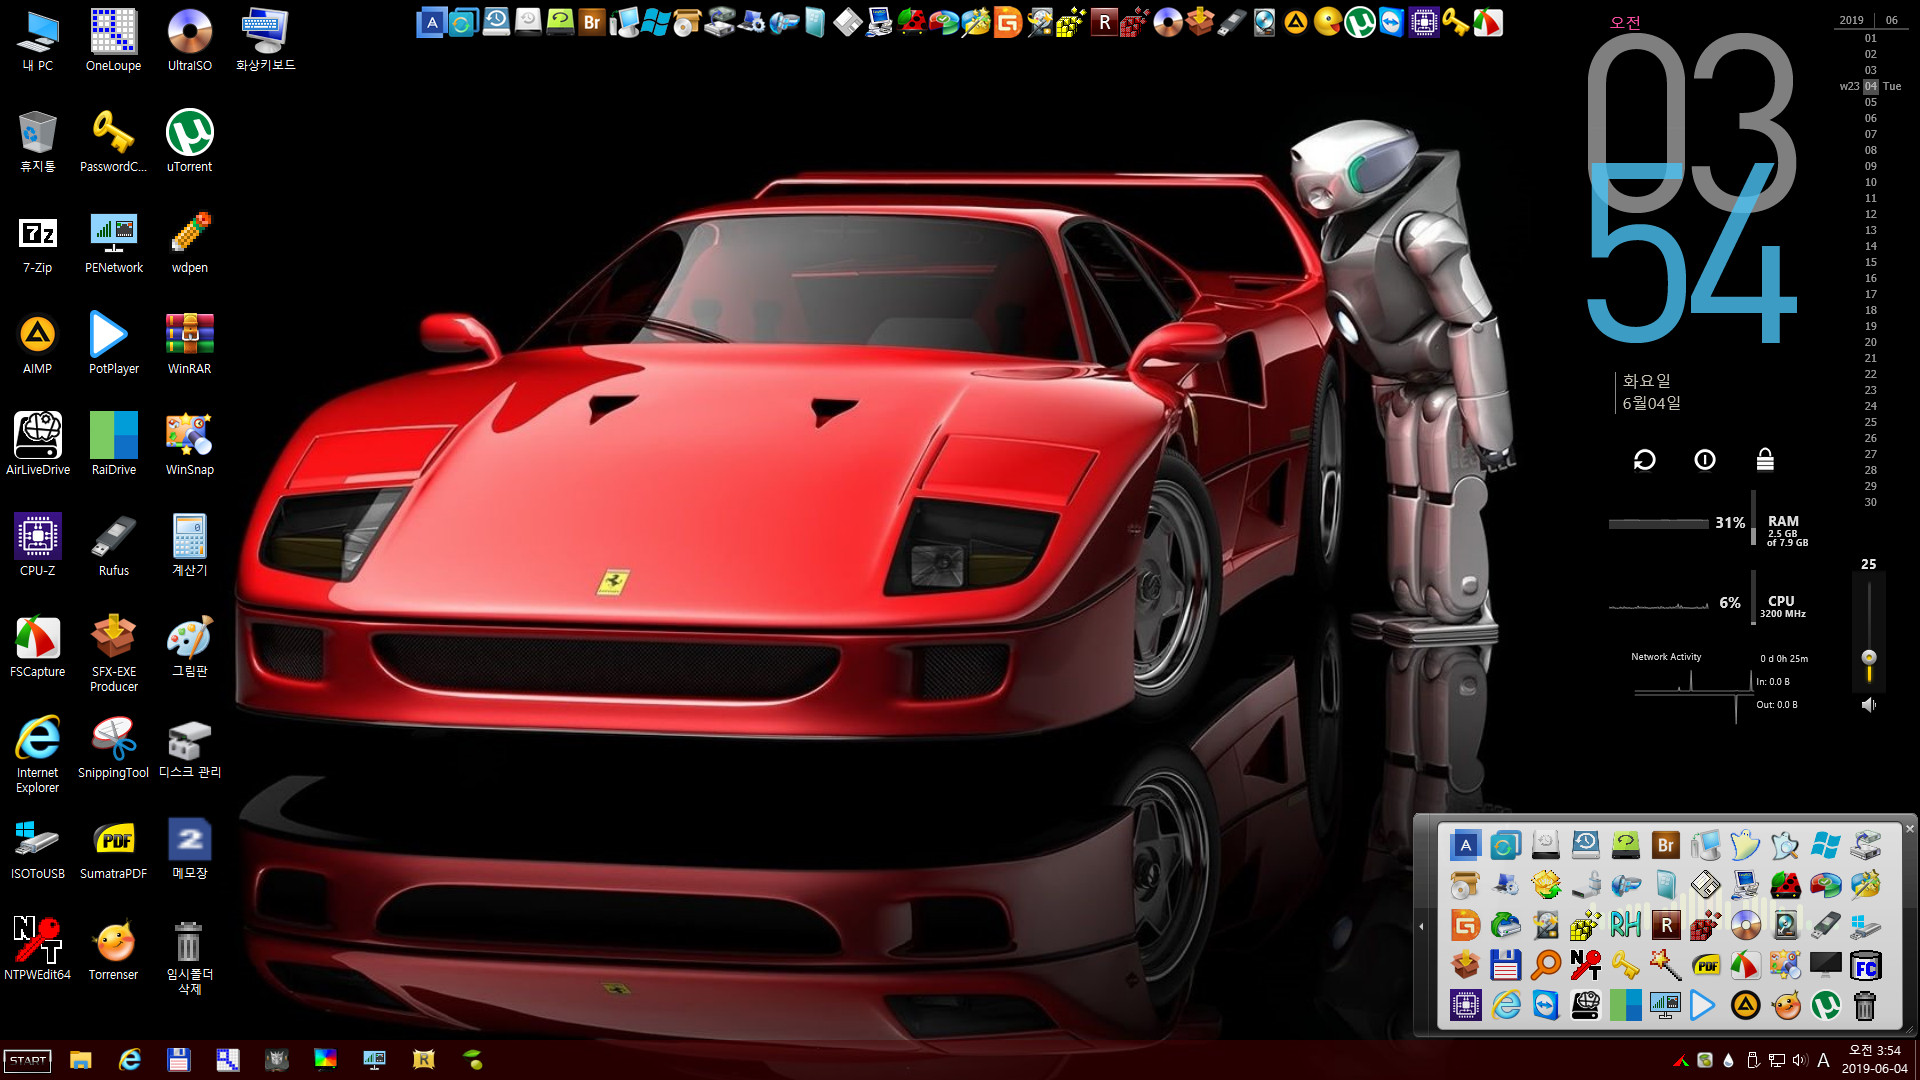Click the START button on taskbar
The width and height of the screenshot is (1920, 1080).
(x=28, y=1060)
